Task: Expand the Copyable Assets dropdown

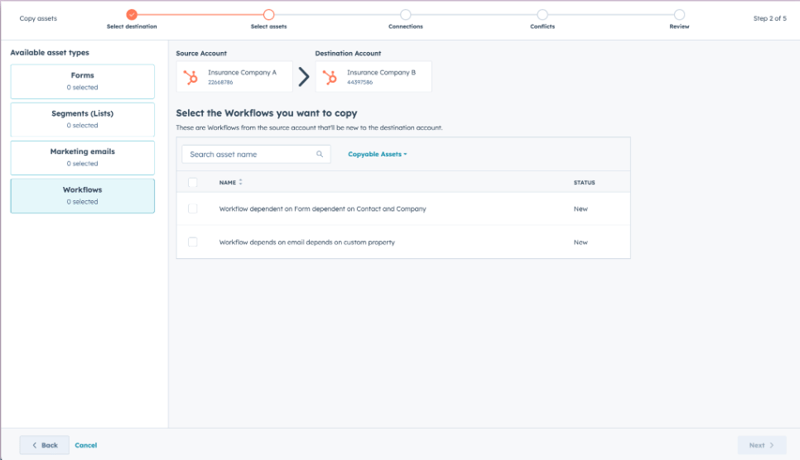Action: pos(377,155)
